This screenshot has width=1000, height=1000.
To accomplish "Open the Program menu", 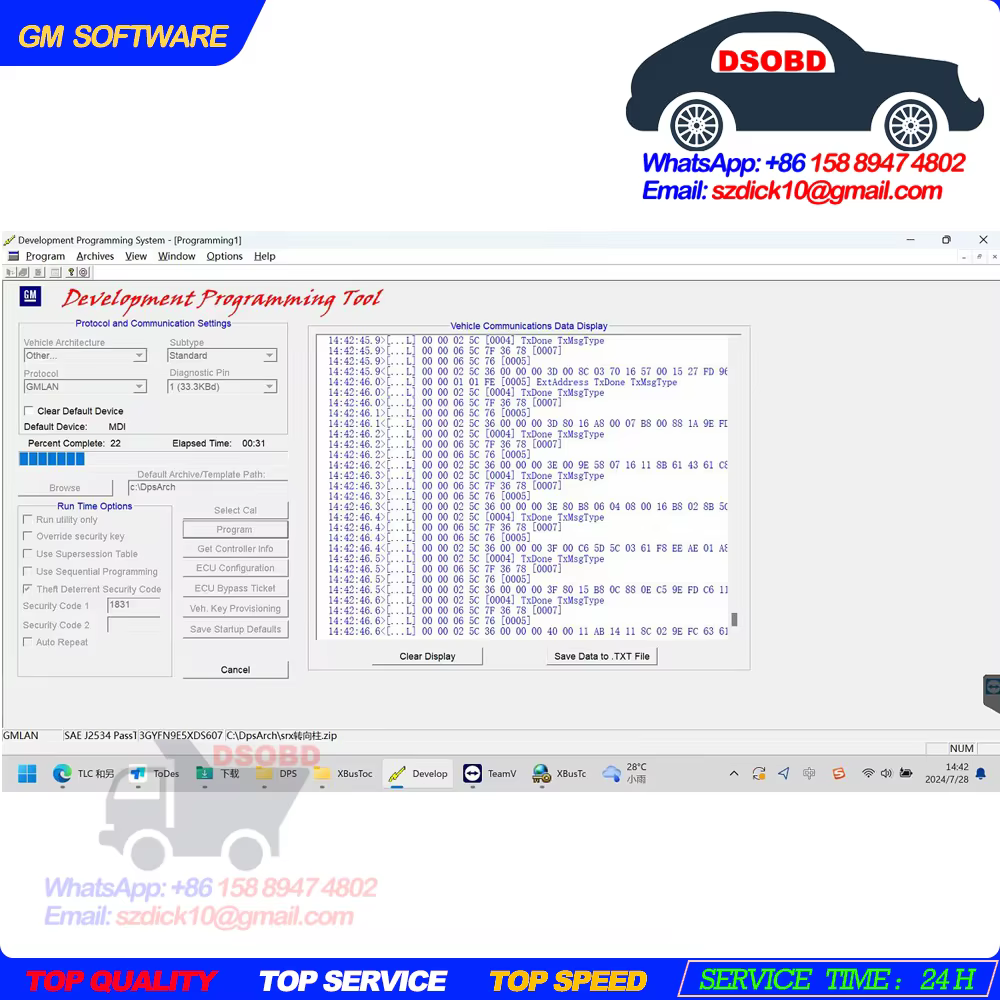I will click(45, 256).
